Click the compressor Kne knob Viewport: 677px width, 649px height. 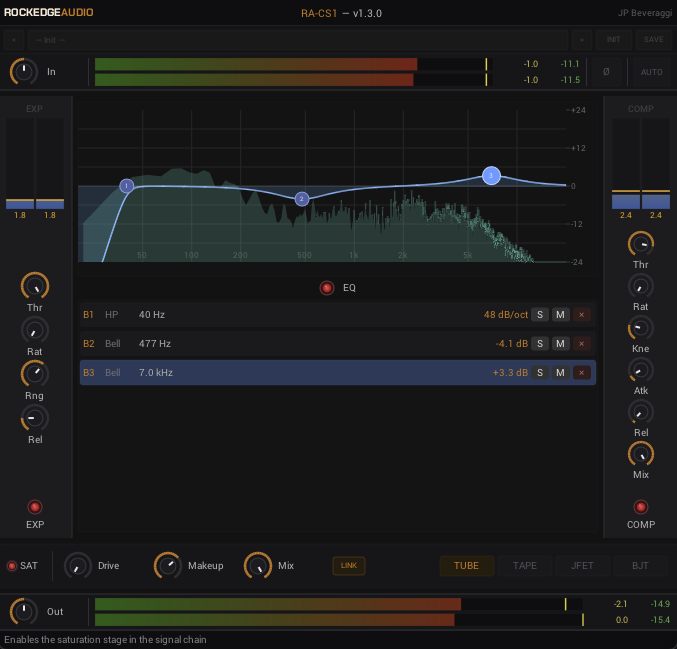[x=641, y=328]
